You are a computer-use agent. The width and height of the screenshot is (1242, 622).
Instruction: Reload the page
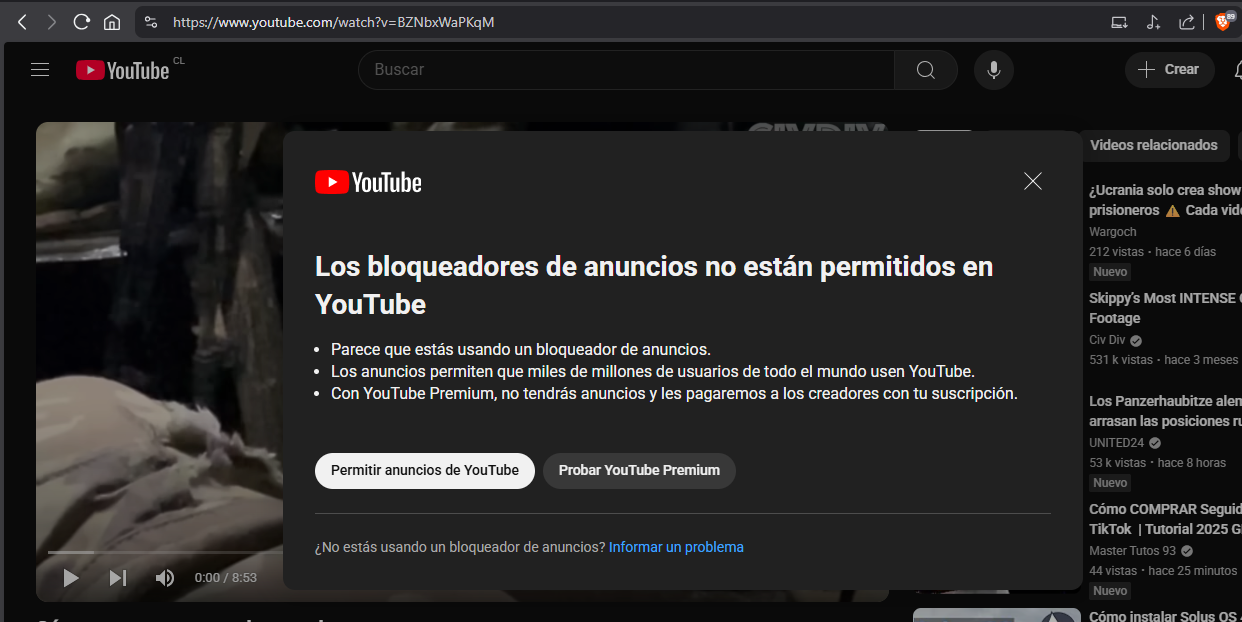(82, 21)
